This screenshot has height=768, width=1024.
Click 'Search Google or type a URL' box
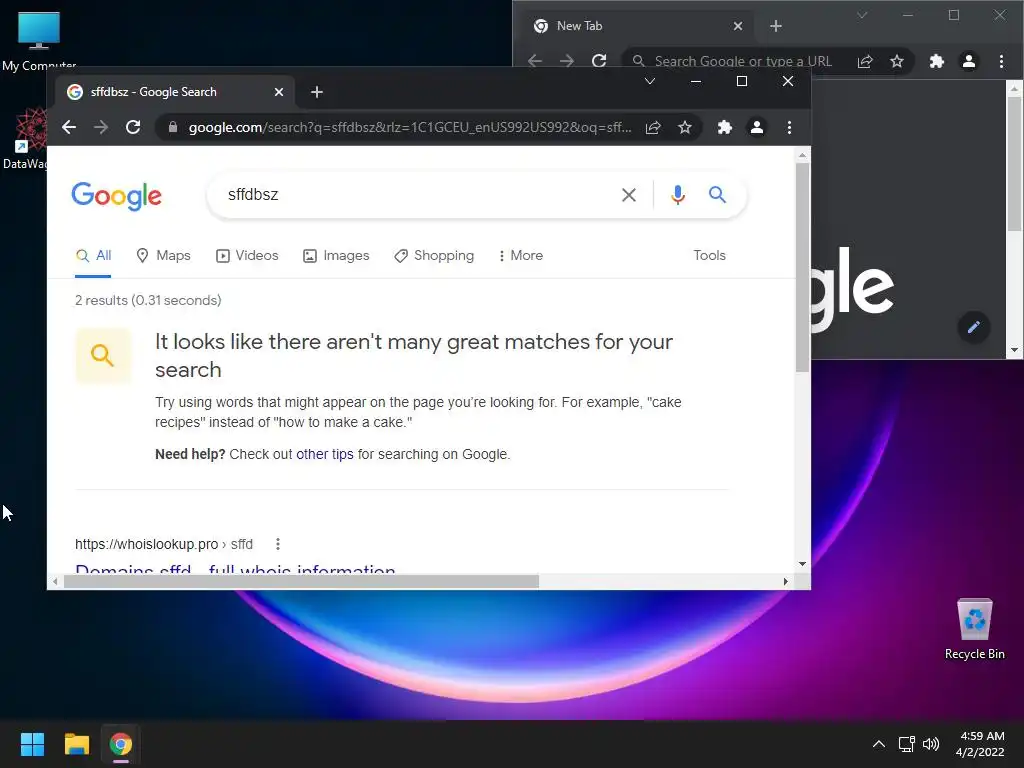pyautogui.click(x=743, y=61)
